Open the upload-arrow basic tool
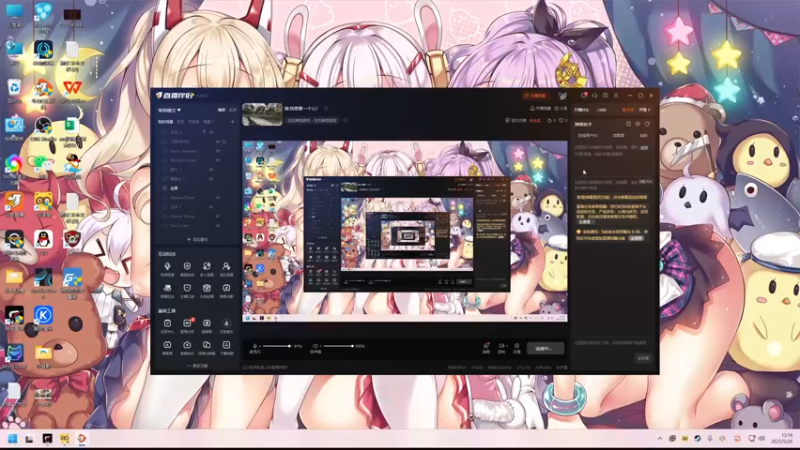The height and width of the screenshot is (450, 800). pyautogui.click(x=226, y=326)
